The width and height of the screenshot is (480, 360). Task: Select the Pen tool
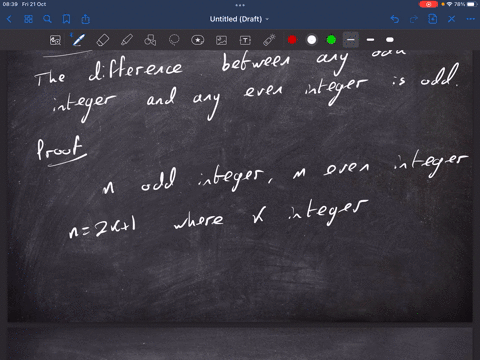(x=79, y=40)
